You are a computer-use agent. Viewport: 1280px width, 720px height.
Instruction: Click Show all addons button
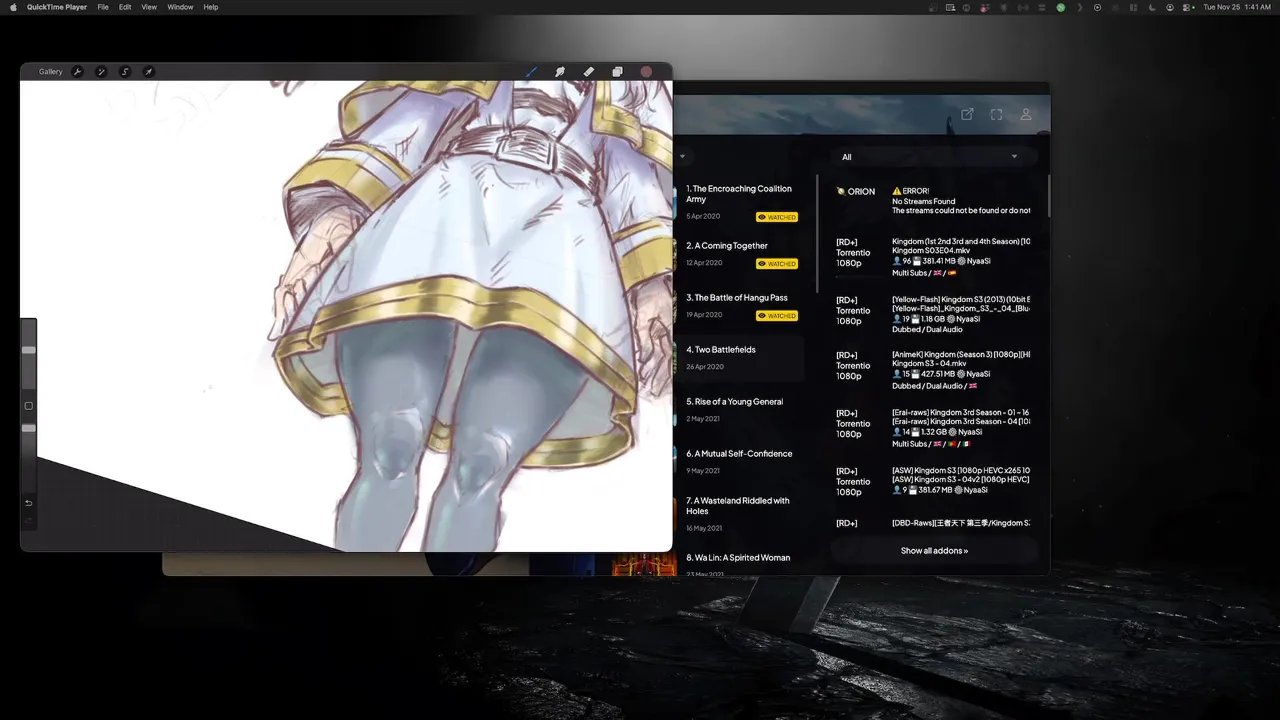pyautogui.click(x=934, y=551)
